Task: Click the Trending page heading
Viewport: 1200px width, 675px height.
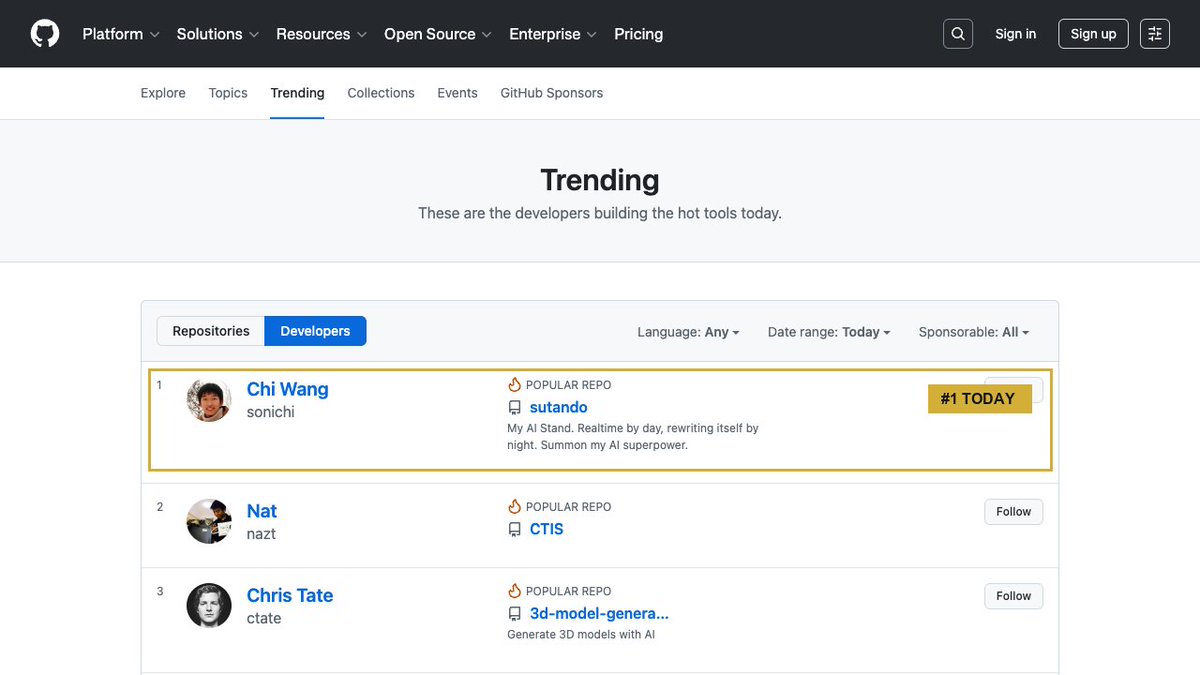Action: coord(600,180)
